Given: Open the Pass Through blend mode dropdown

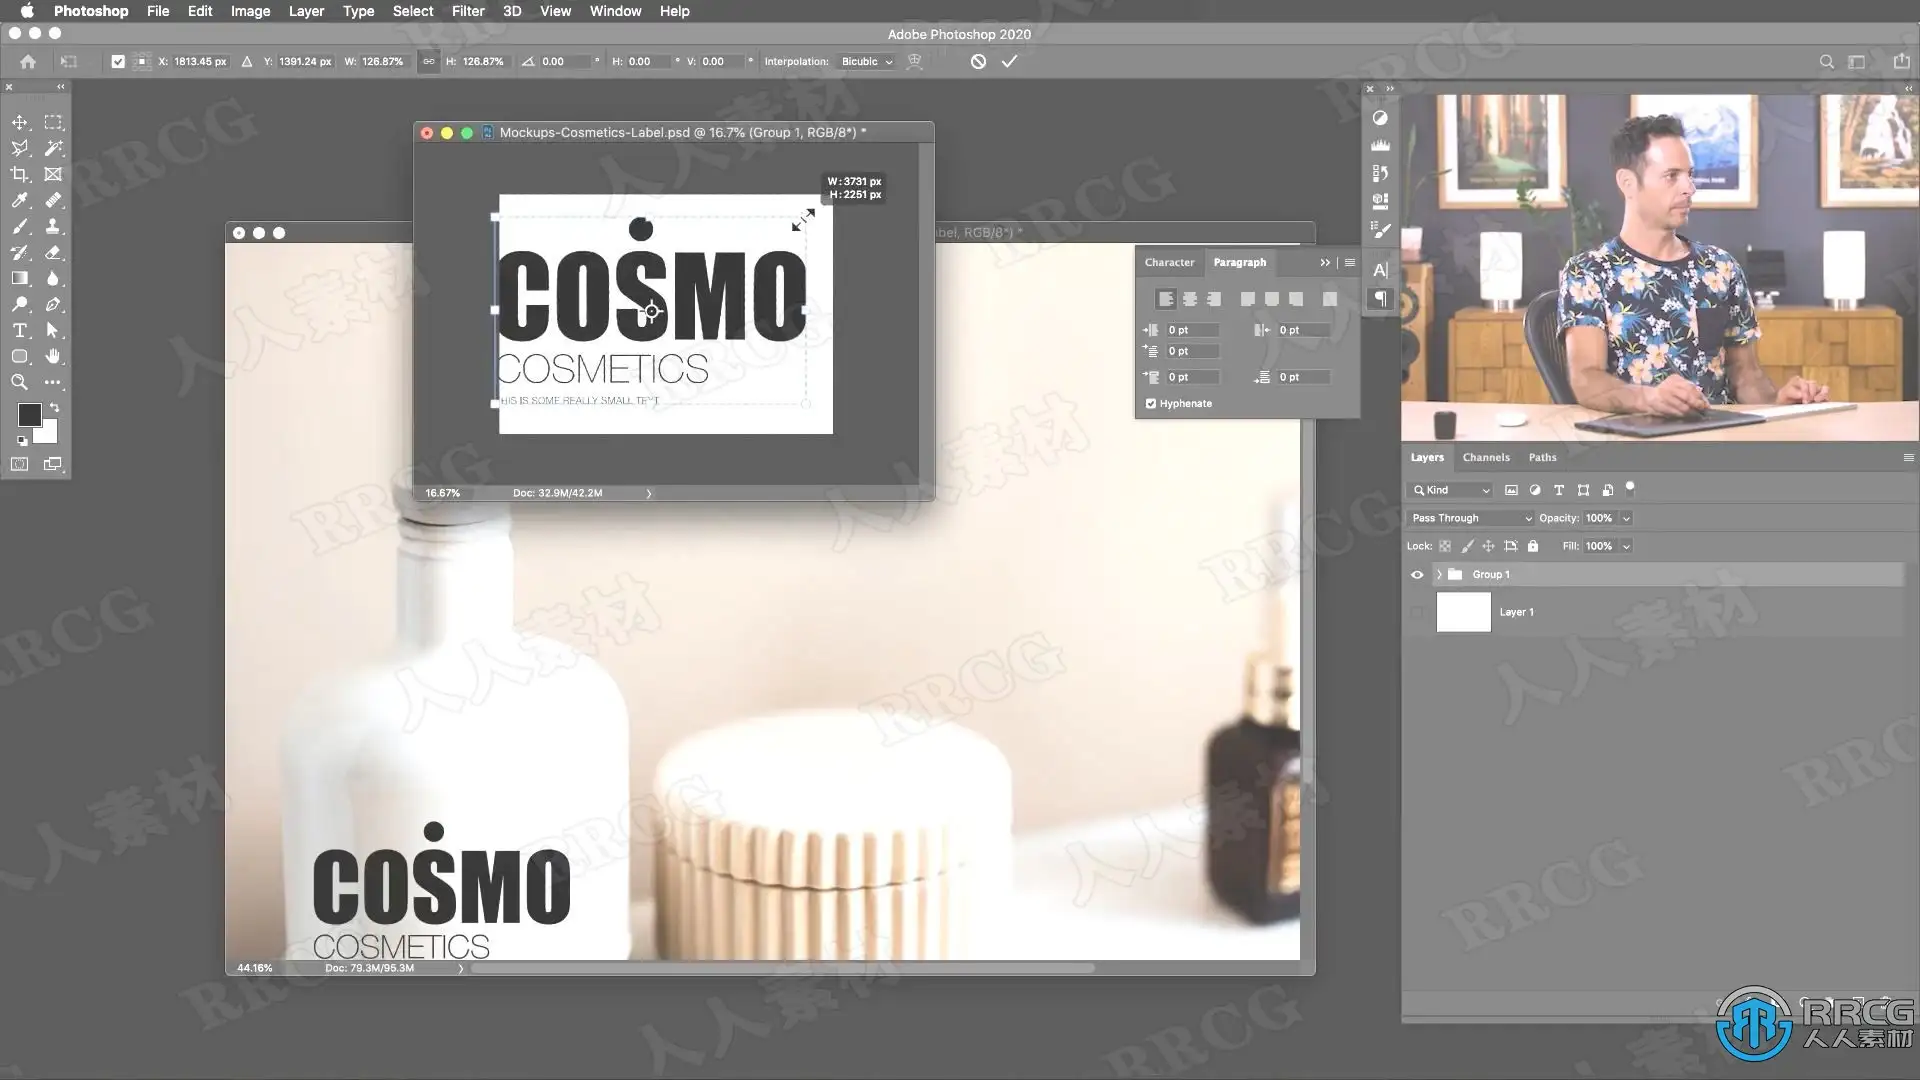Looking at the screenshot, I should click(x=1470, y=518).
